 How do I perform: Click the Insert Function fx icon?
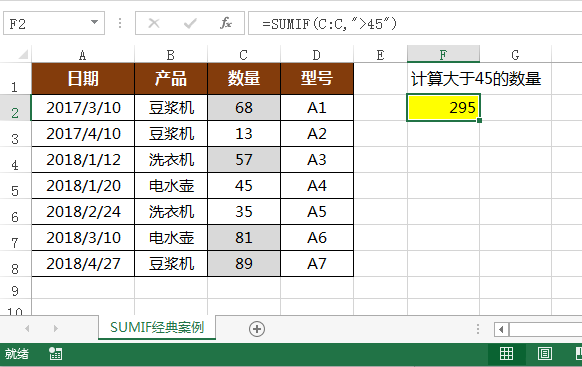click(226, 23)
